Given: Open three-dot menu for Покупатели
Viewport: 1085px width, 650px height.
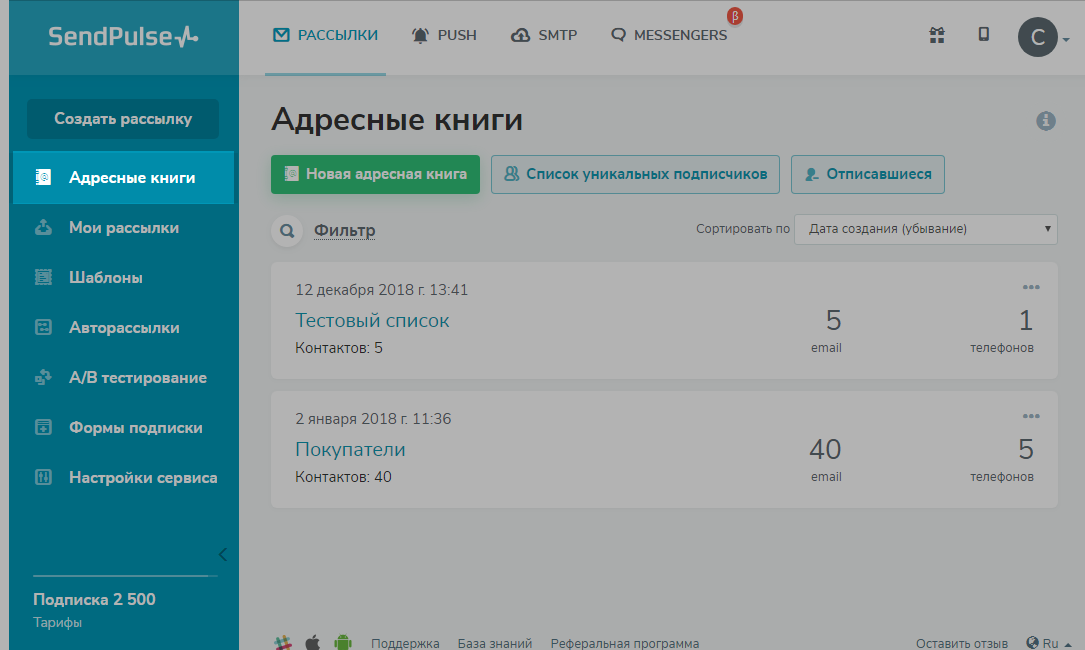Looking at the screenshot, I should (x=1031, y=416).
